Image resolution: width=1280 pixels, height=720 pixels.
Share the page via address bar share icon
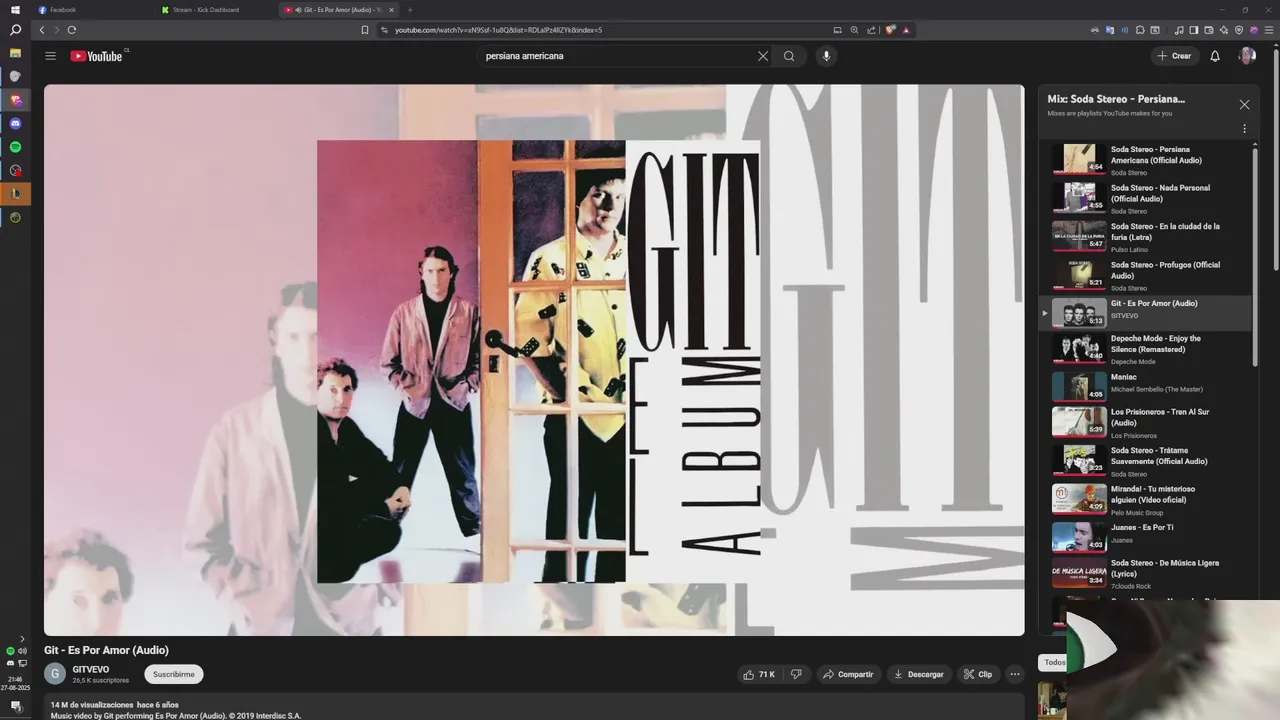pos(871,30)
